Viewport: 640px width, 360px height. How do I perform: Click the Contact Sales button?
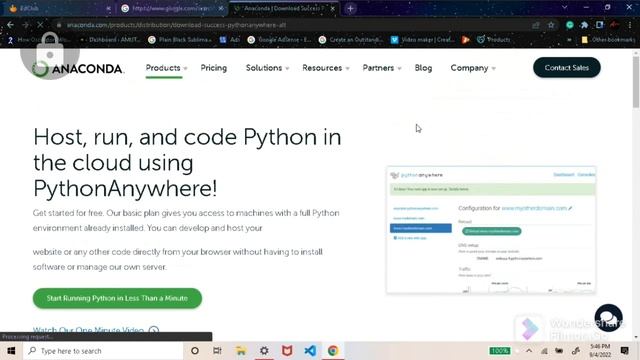click(567, 68)
